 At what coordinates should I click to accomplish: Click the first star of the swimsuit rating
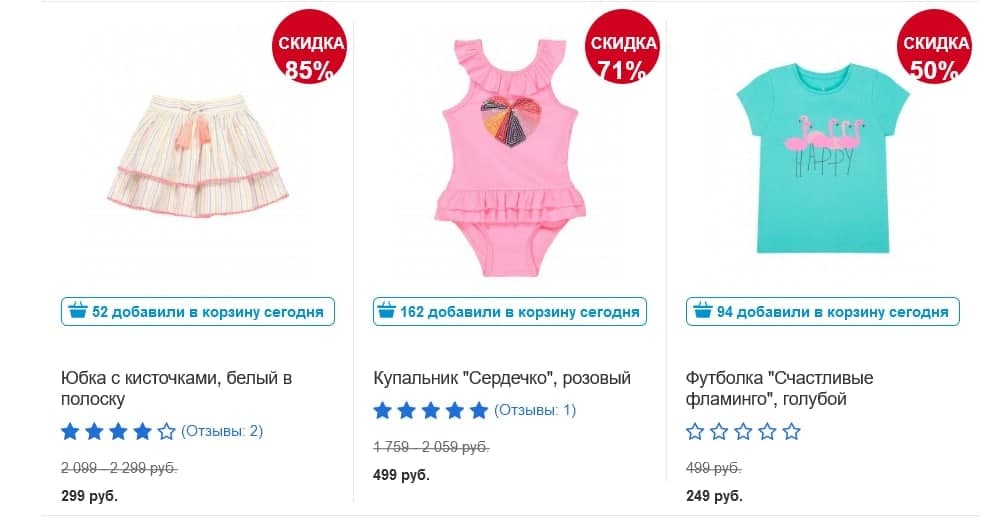click(382, 410)
